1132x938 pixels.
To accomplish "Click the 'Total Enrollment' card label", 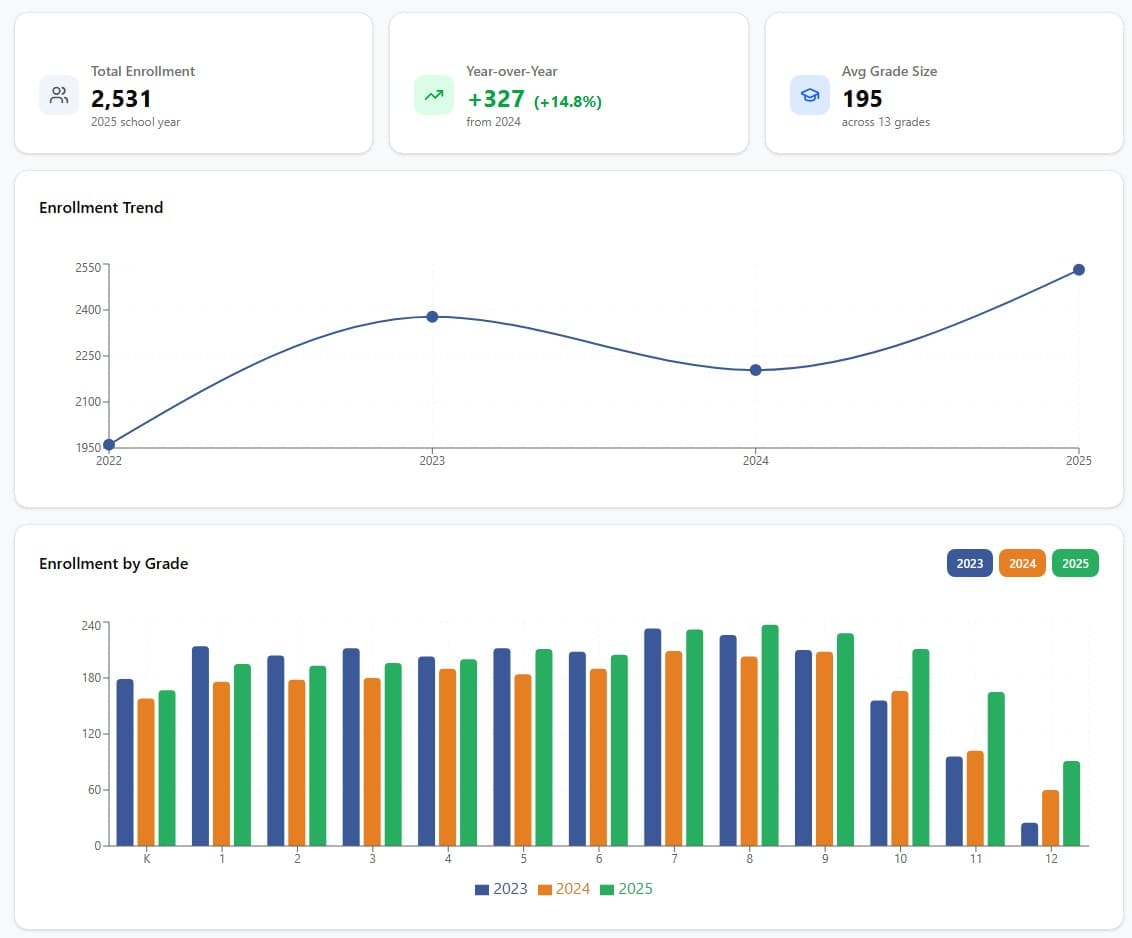I will 143,71.
